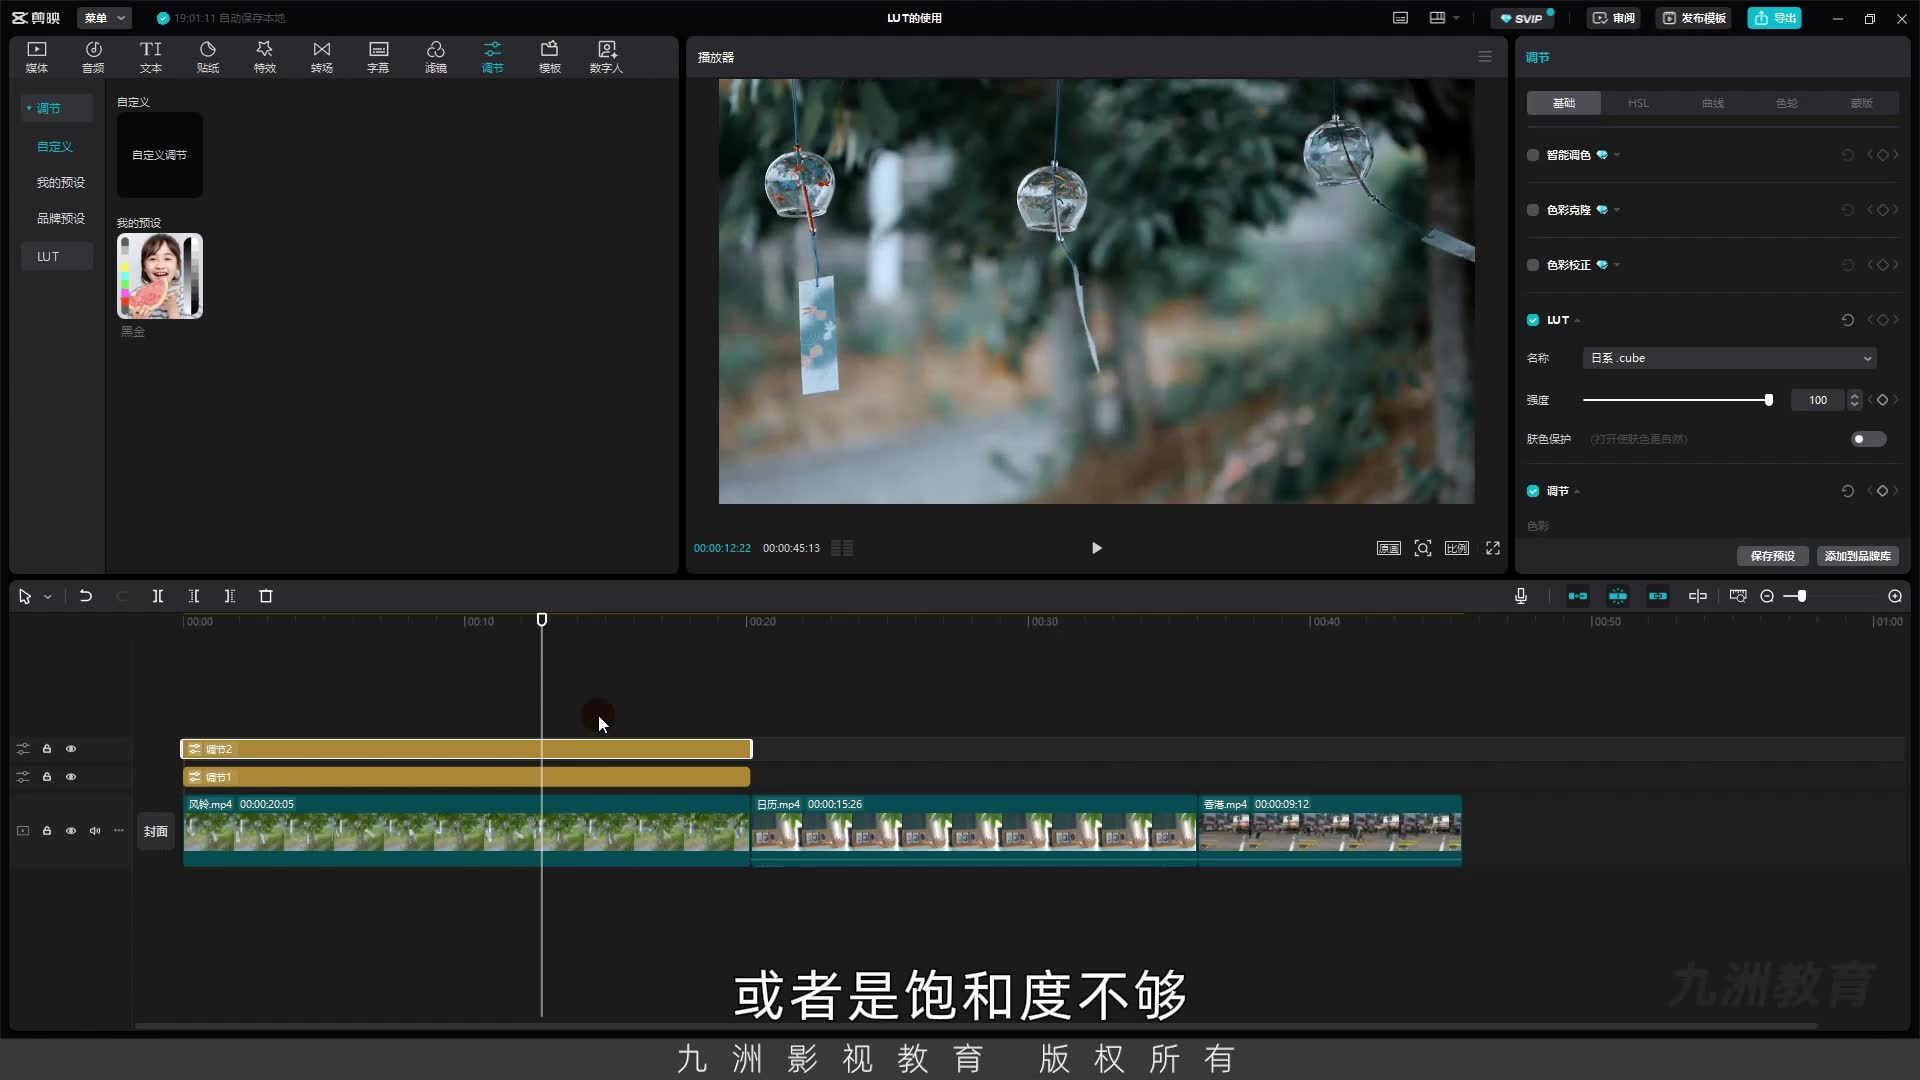Open the 转场 transitions tab
The image size is (1920, 1080).
[x=322, y=57]
